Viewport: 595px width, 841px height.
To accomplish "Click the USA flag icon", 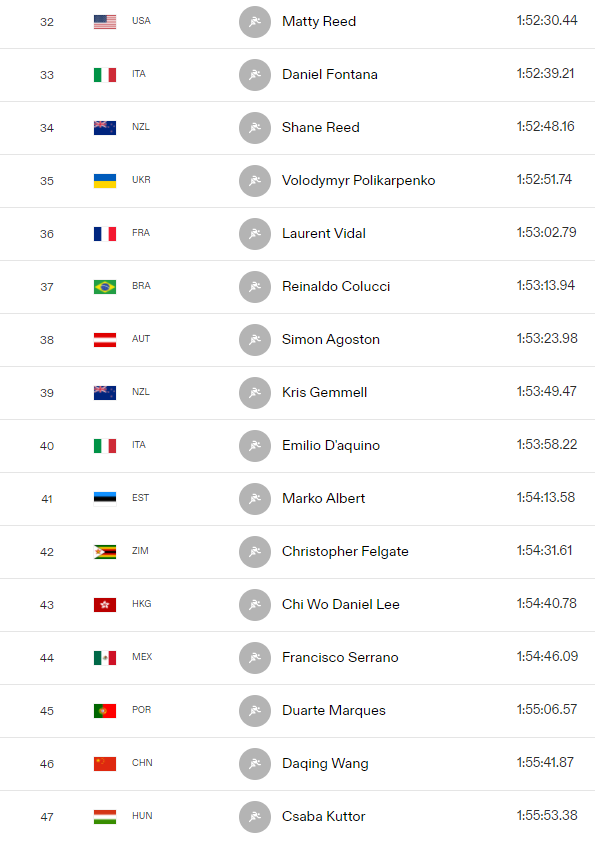I will point(105,22).
